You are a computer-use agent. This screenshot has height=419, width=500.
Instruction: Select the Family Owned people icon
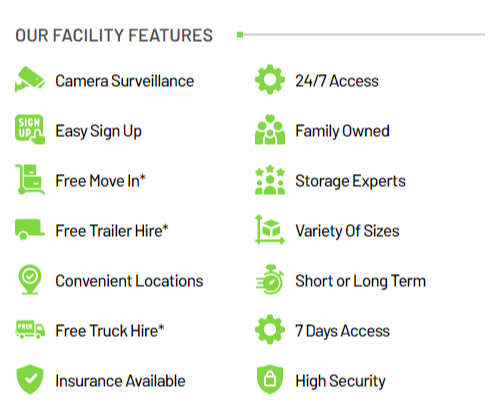tap(270, 130)
